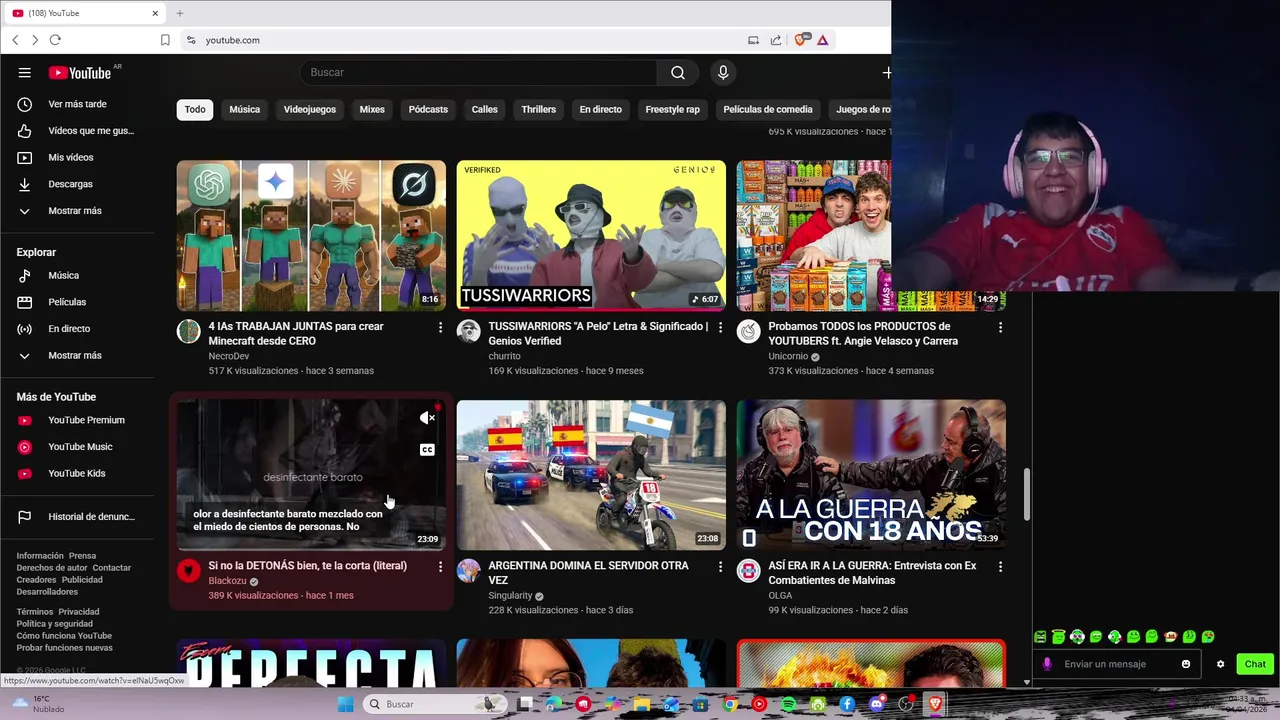Screen dimensions: 1280x720
Task: Click the share icon in address bar
Action: (775, 40)
